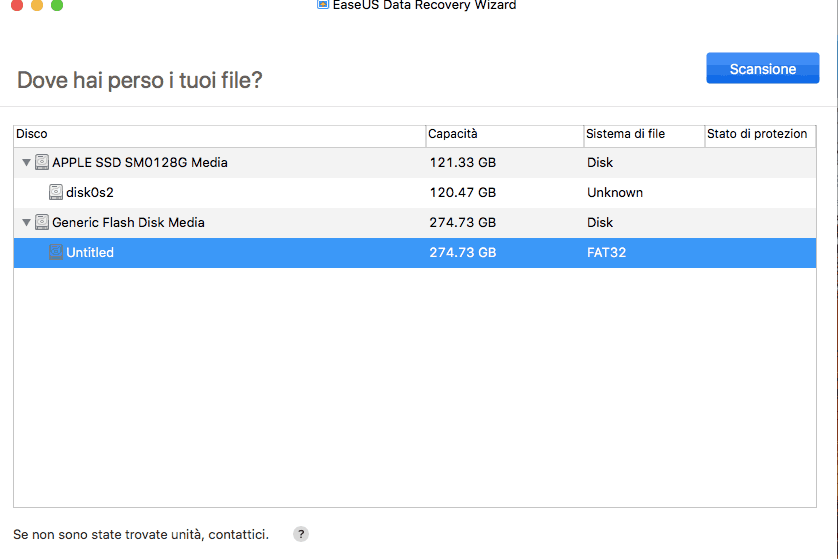Click the Stato di protezion column header
The image size is (838, 559).
[757, 134]
